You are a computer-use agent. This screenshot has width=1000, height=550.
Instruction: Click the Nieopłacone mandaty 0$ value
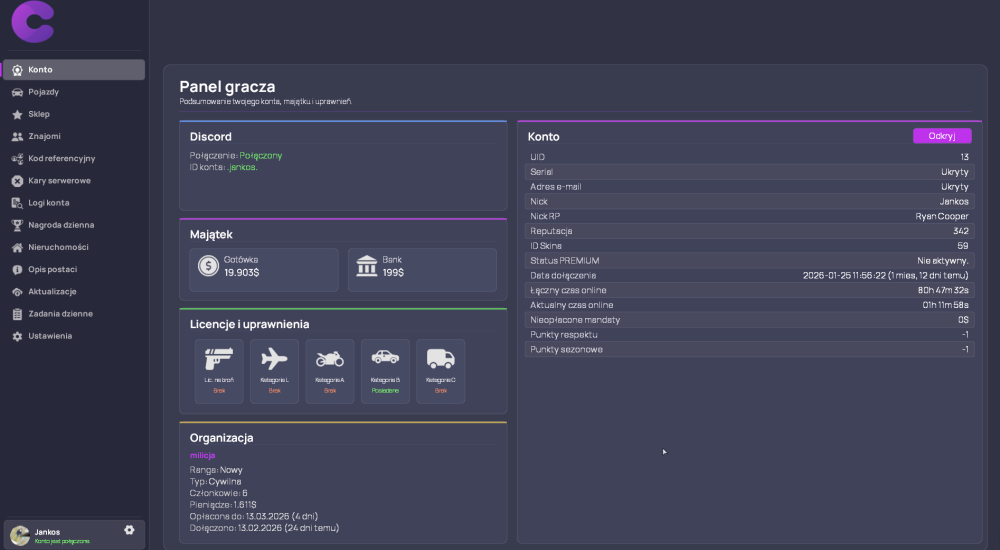tap(963, 320)
